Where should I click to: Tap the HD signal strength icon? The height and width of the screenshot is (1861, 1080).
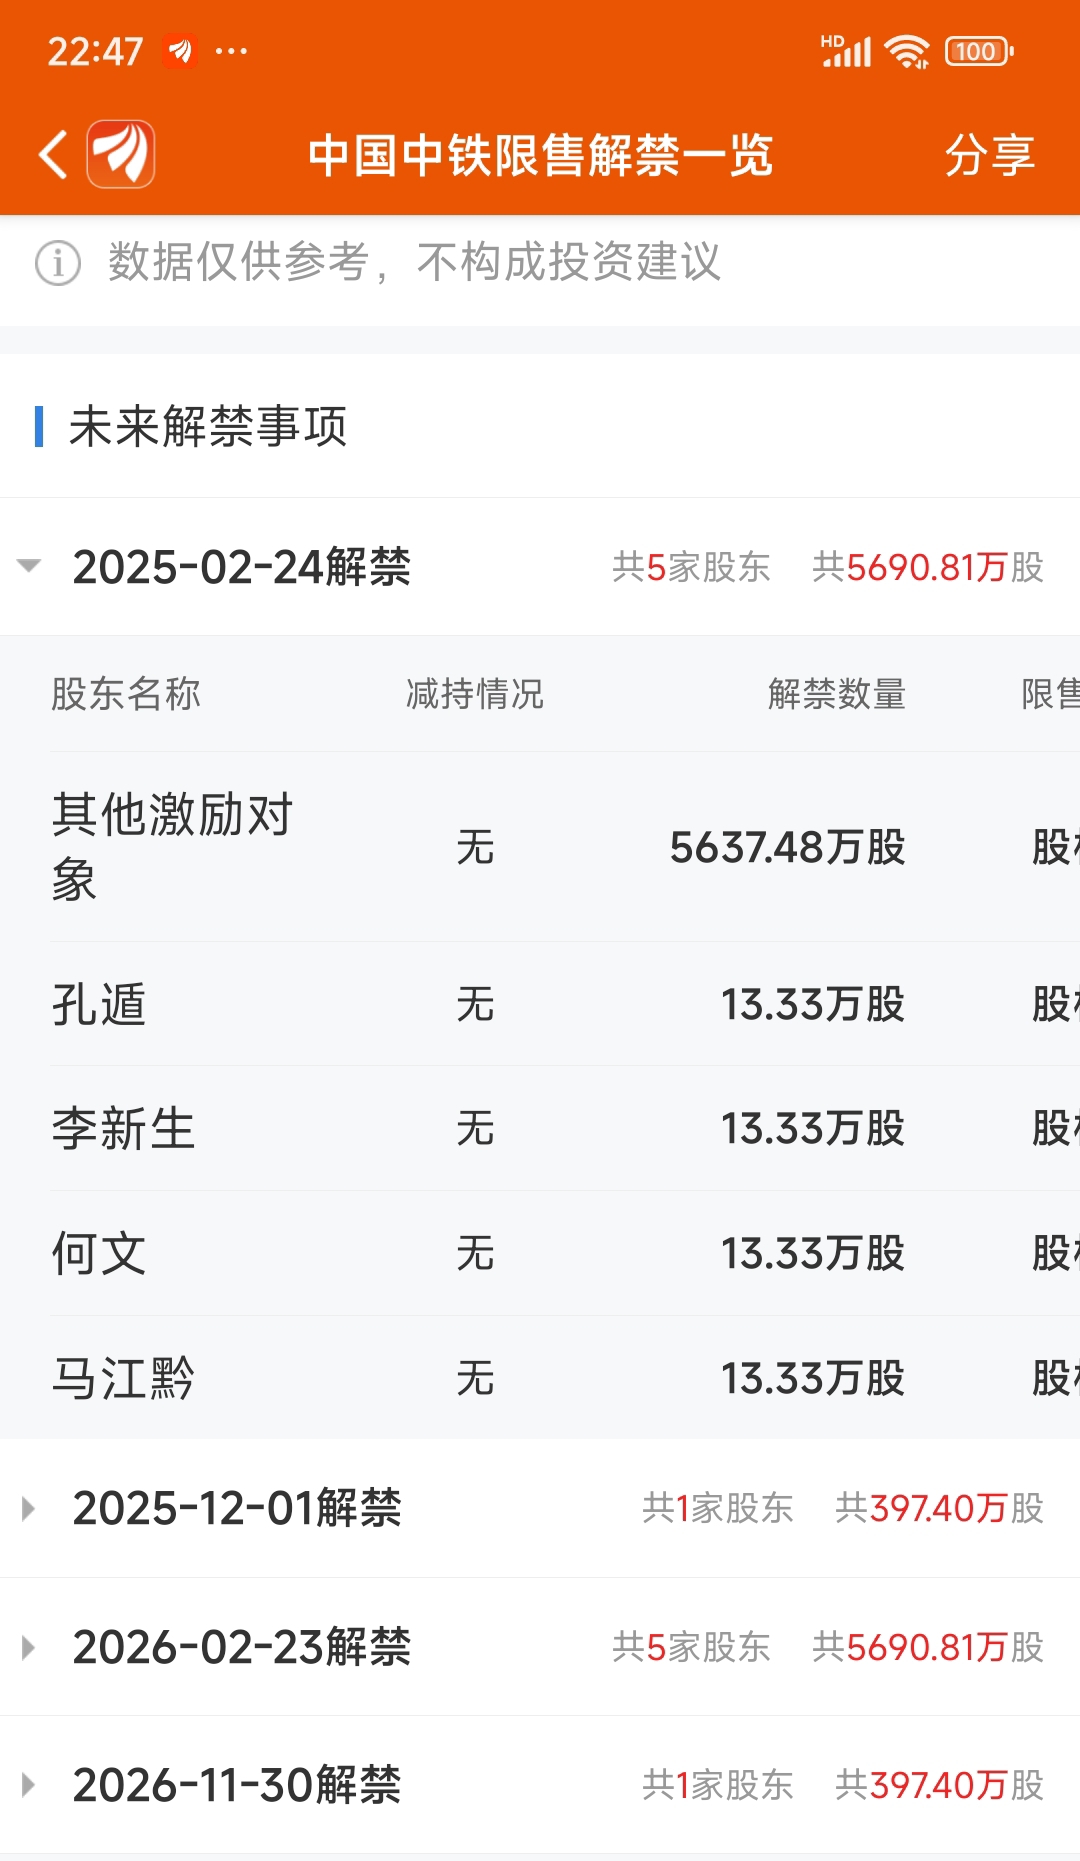point(846,51)
